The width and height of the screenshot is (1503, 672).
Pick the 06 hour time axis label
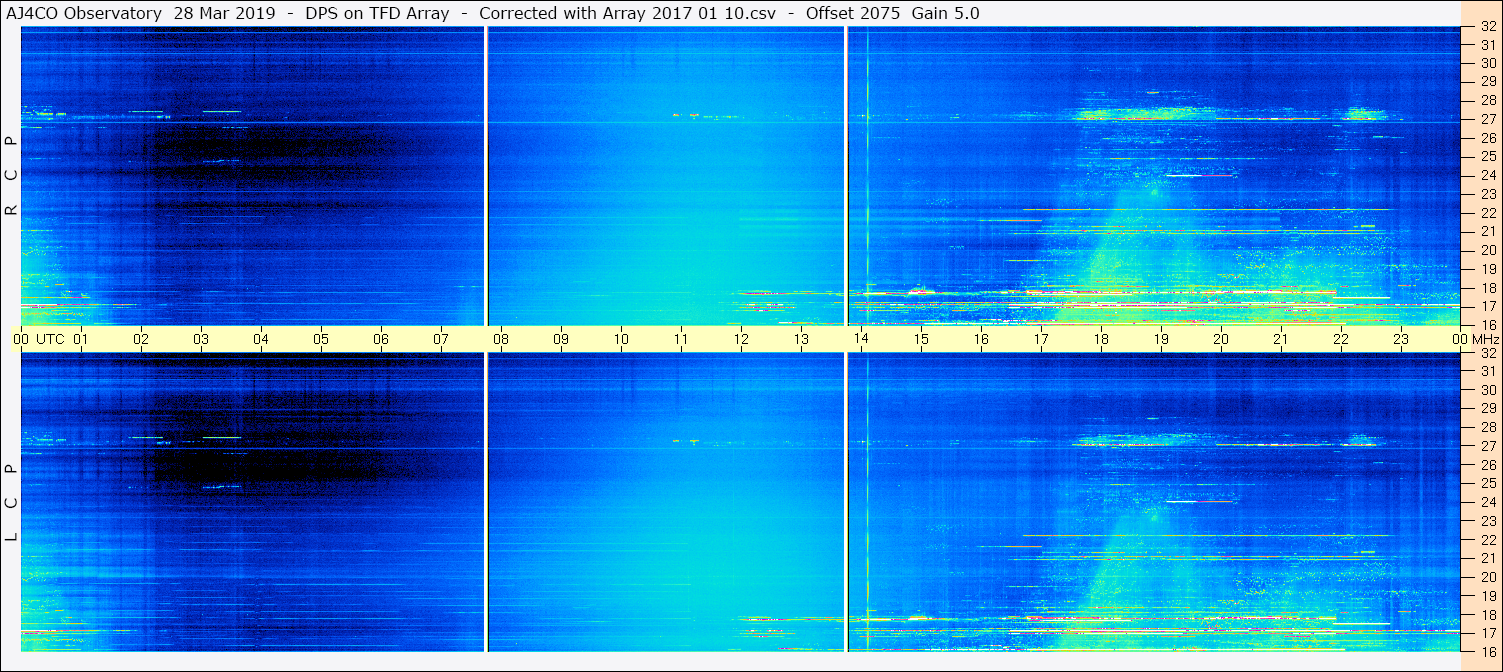point(381,339)
